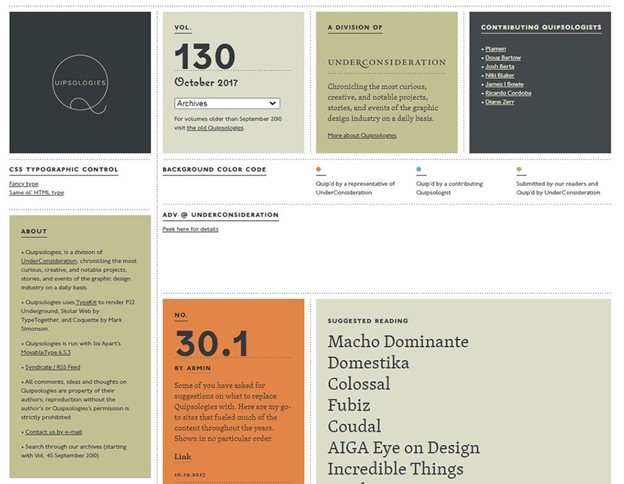This screenshot has width=624, height=484.
Task: Click 'A Division Of' heading
Action: coord(355,27)
